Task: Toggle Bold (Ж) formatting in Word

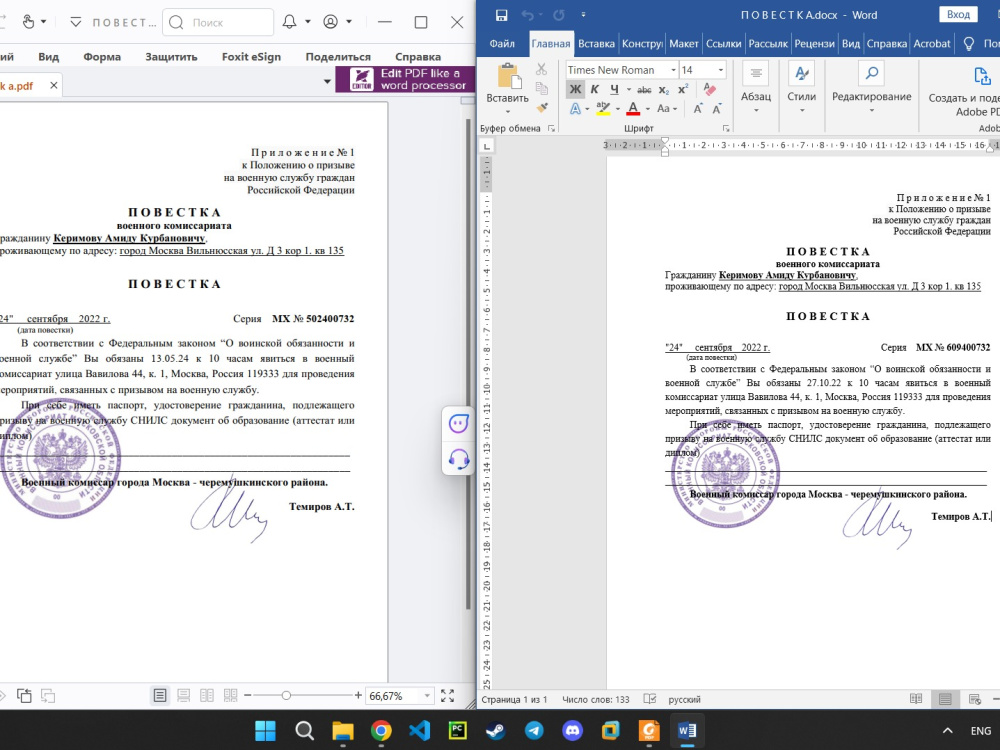Action: 575,89
